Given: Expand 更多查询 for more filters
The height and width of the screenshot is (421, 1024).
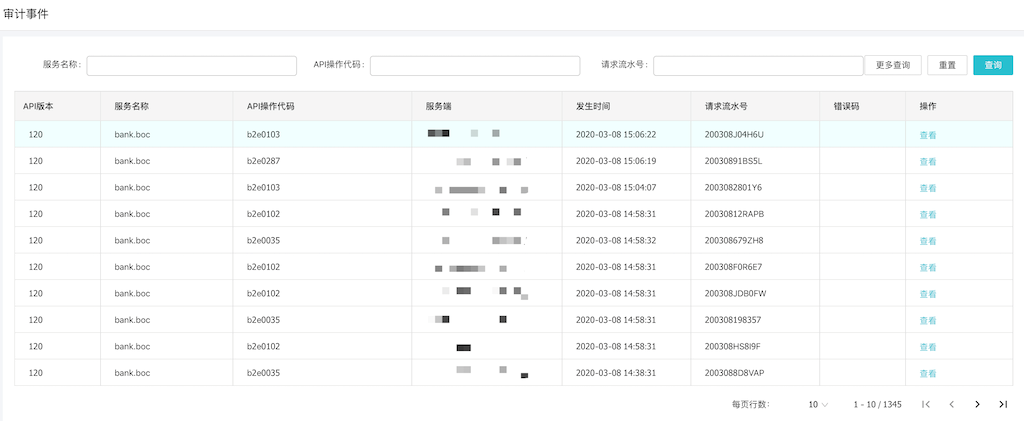Looking at the screenshot, I should pos(892,65).
